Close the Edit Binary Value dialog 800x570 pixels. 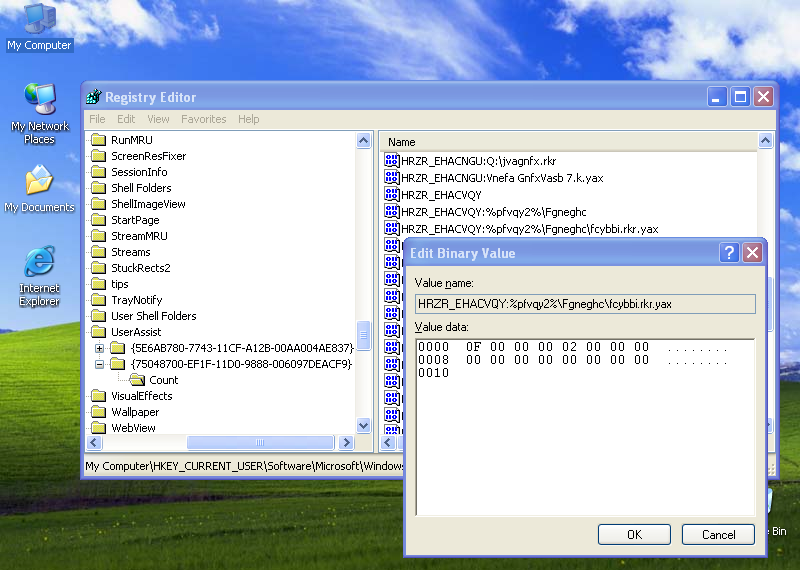753,253
